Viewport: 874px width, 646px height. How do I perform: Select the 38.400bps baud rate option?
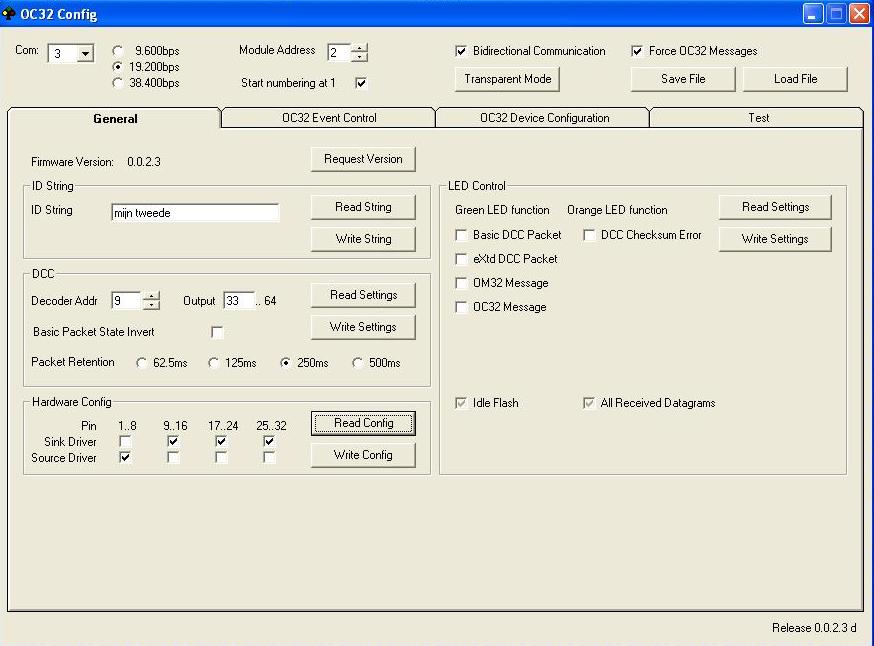[x=120, y=84]
